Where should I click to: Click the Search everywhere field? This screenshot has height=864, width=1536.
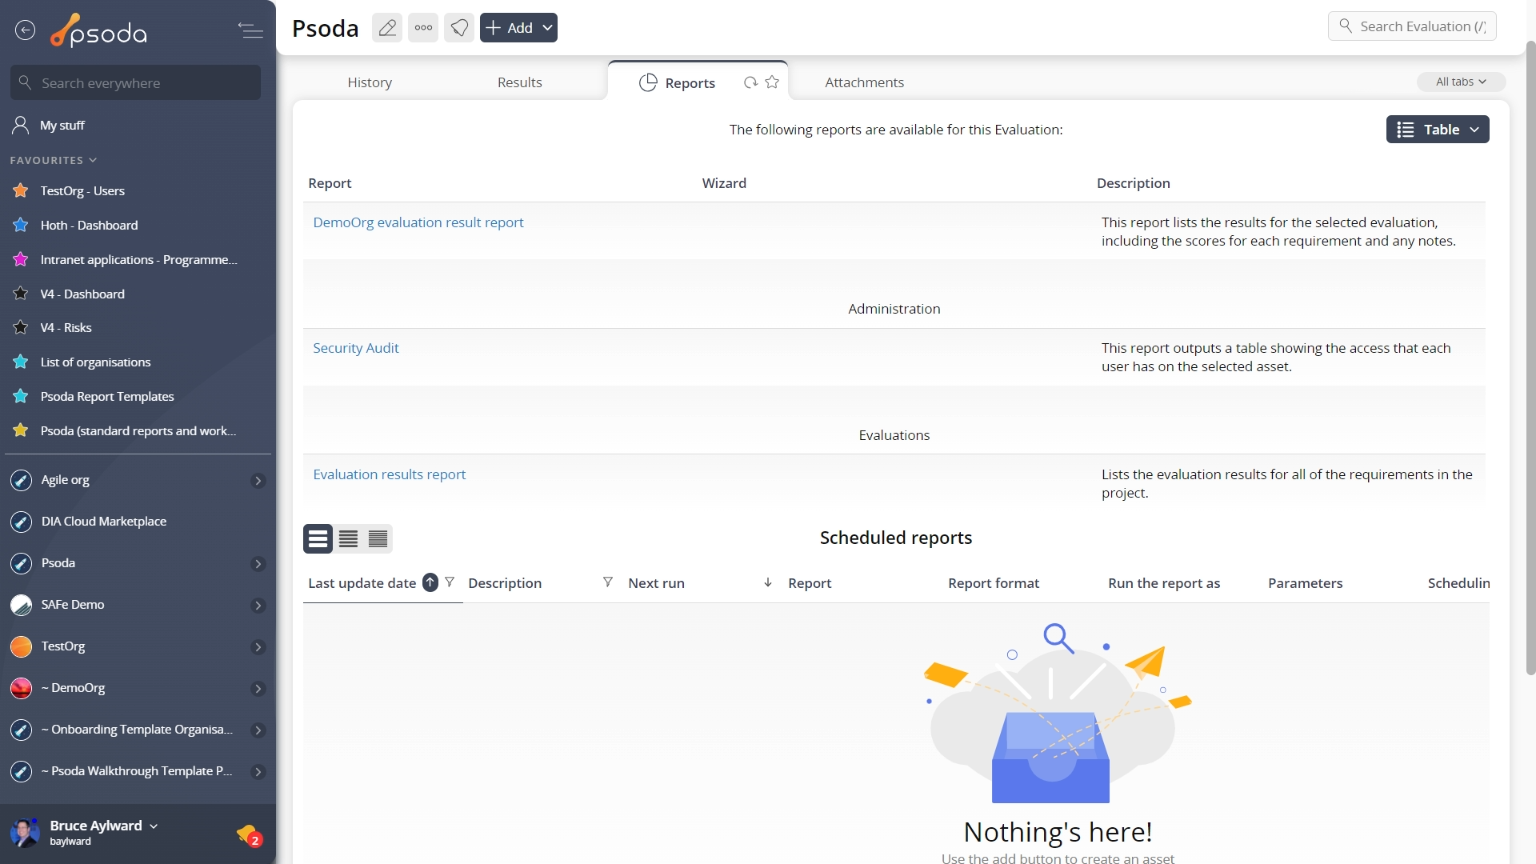(136, 83)
